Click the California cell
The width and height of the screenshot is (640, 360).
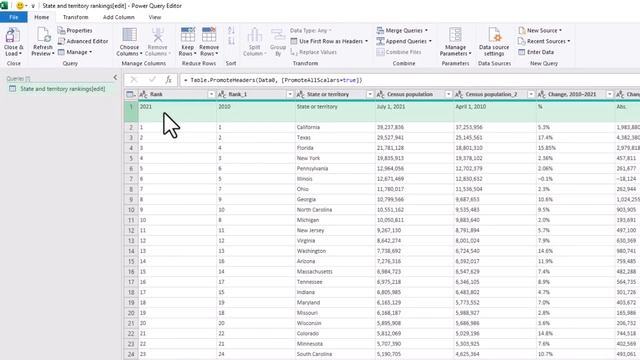click(x=335, y=127)
